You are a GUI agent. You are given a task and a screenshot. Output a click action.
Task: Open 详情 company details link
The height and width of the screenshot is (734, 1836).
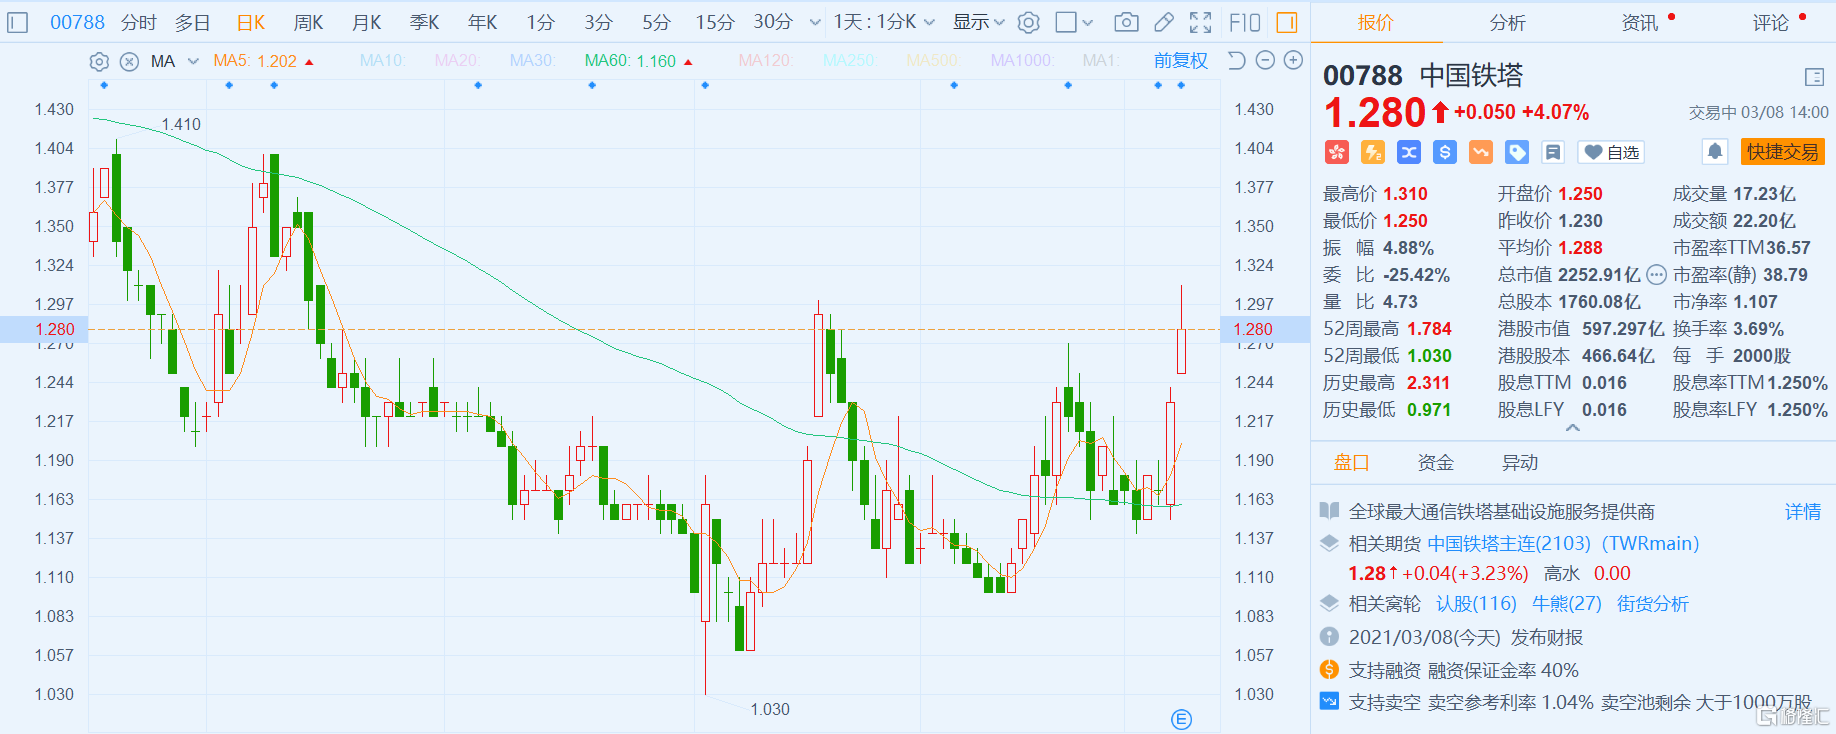point(1803,512)
